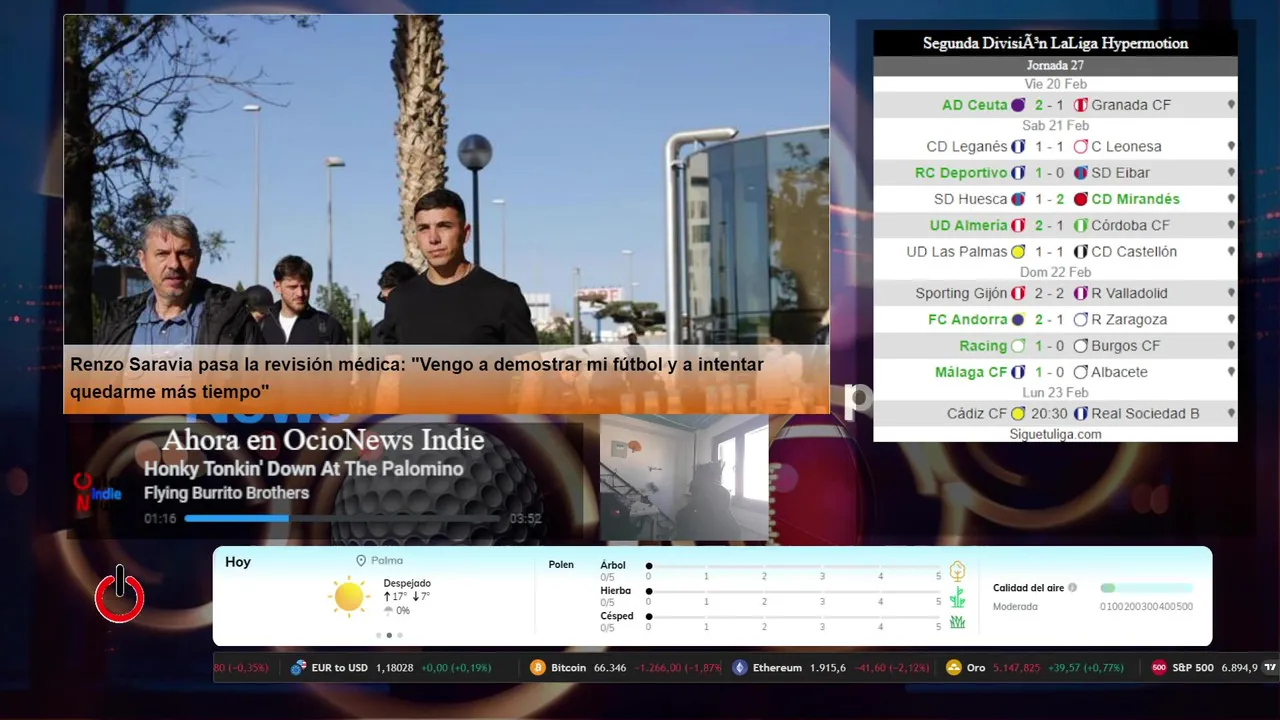Open the Siguetuliga.com link
Image resolution: width=1280 pixels, height=720 pixels.
pyautogui.click(x=1055, y=434)
